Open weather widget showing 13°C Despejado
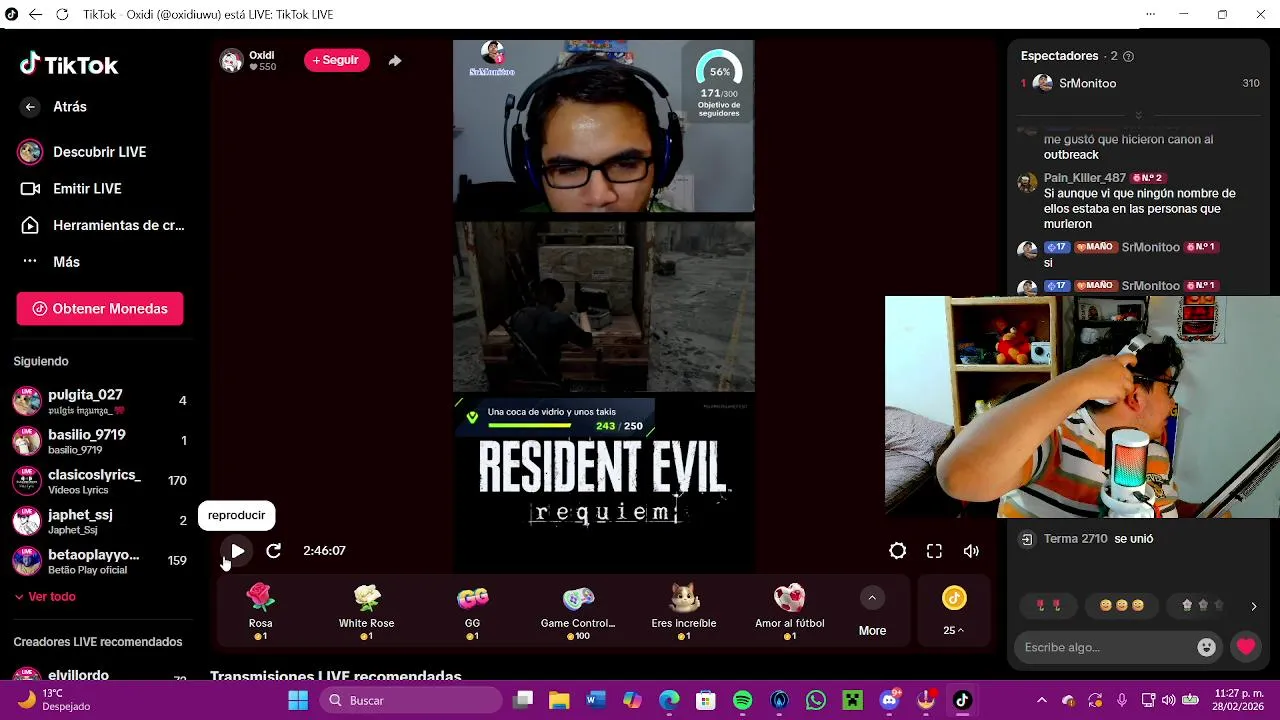Screen dimensions: 1280x720 [55, 700]
